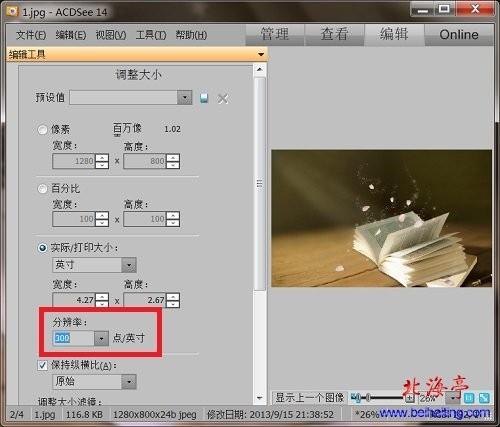This screenshot has width=500, height=427.
Task: Decrease the pixel height 800 stepper
Action: (x=173, y=165)
